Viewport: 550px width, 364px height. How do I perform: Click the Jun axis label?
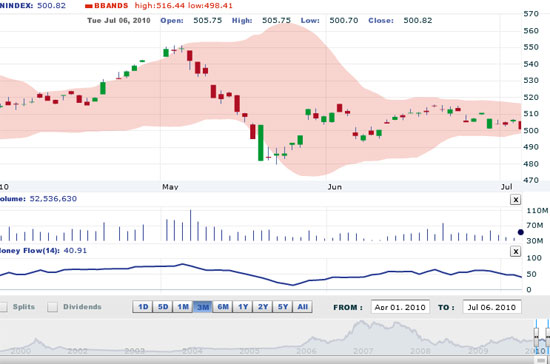click(335, 187)
